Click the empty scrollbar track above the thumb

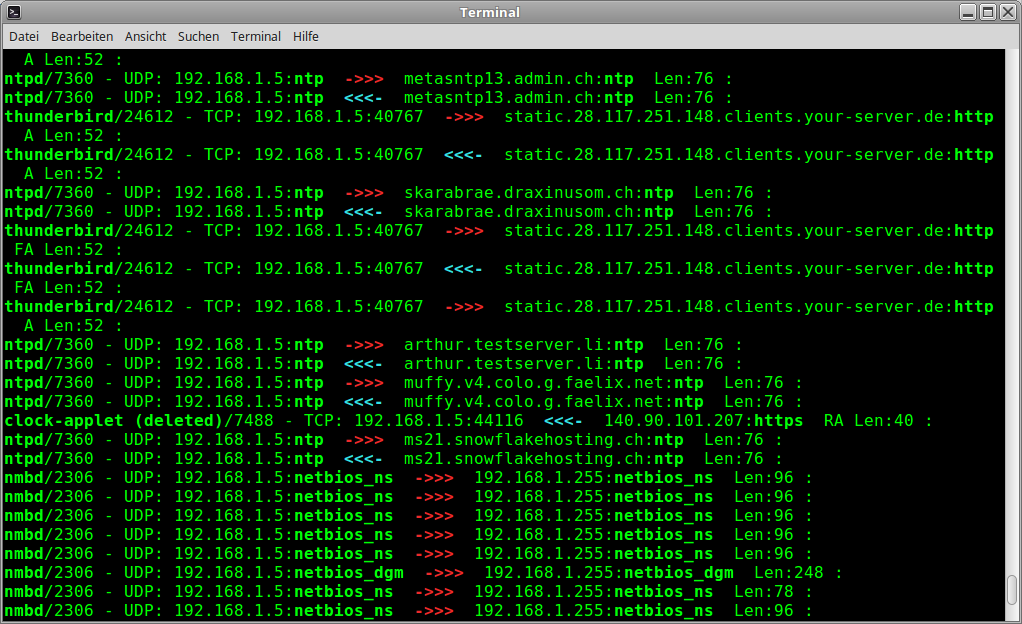tap(1012, 300)
